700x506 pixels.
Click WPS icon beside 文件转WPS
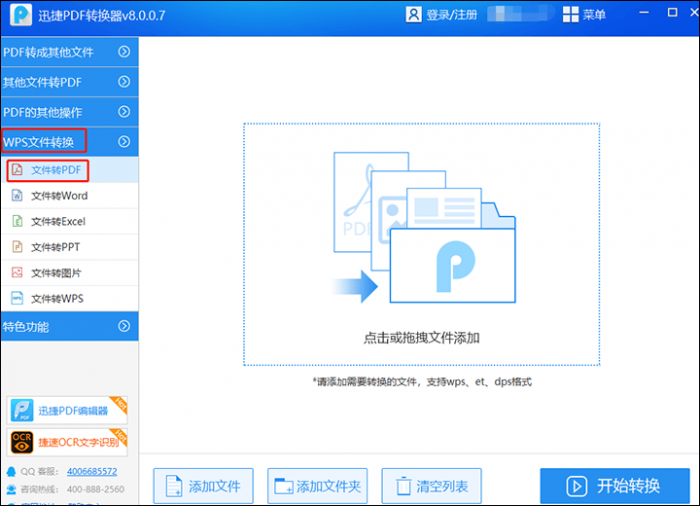click(17, 298)
